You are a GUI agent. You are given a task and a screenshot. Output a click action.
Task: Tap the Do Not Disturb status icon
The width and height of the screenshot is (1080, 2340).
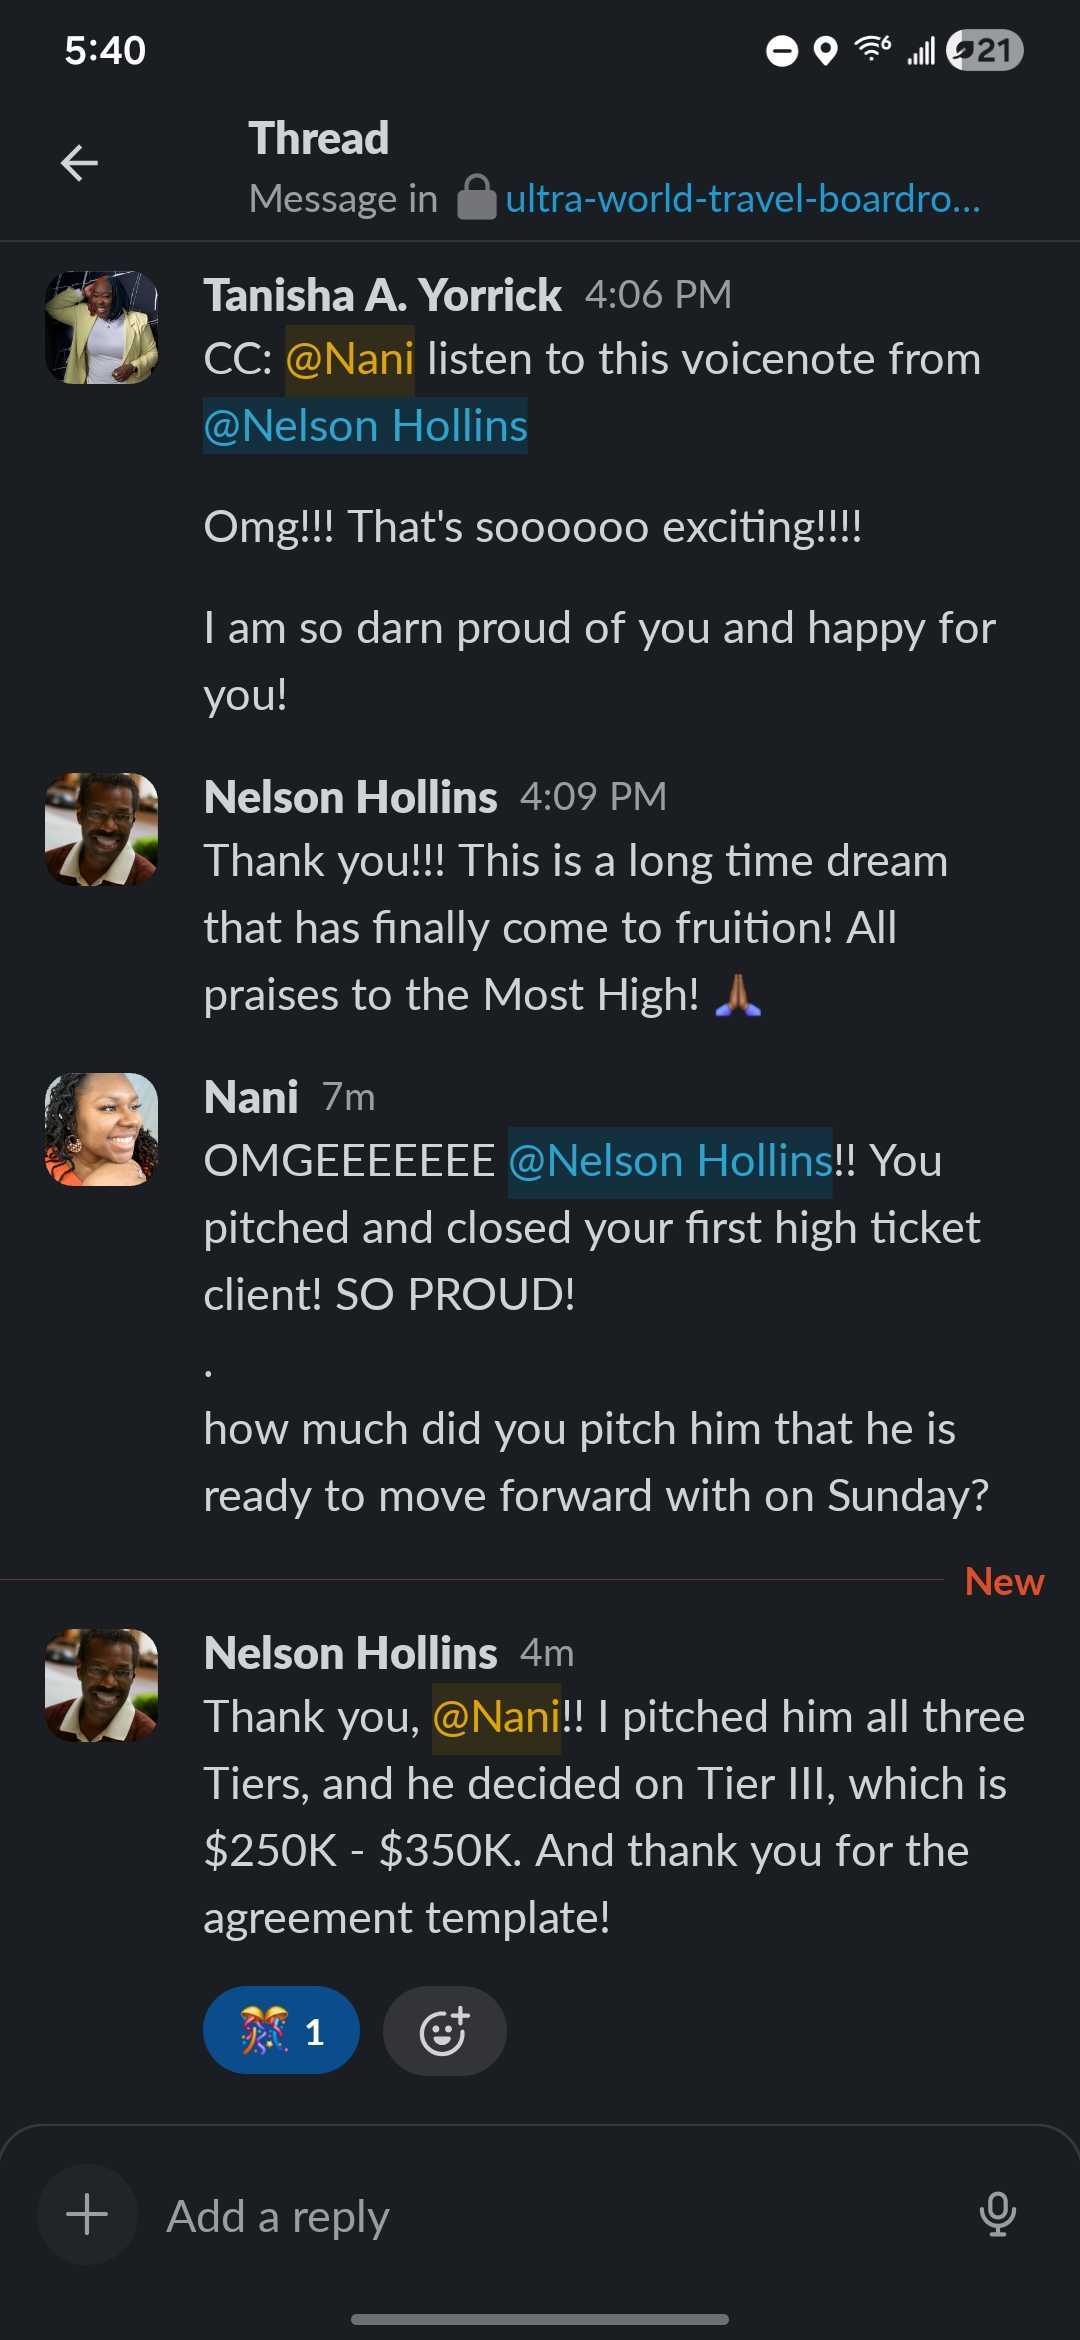coord(782,50)
